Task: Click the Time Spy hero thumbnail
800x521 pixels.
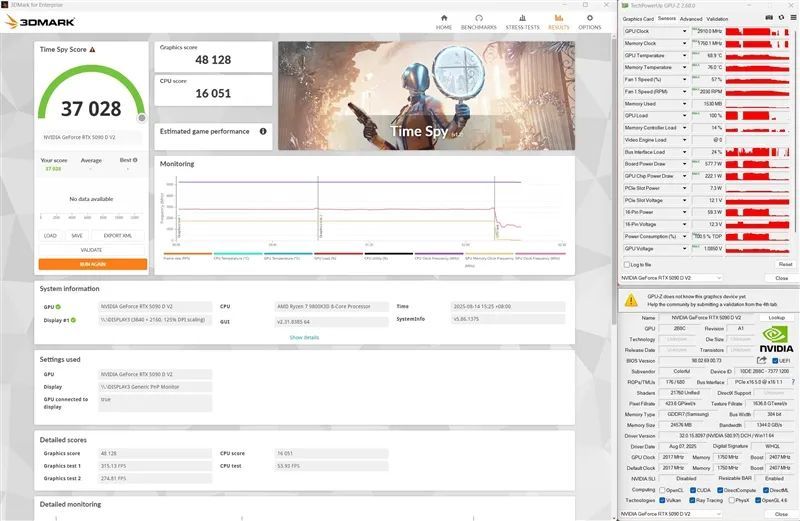Action: click(427, 95)
